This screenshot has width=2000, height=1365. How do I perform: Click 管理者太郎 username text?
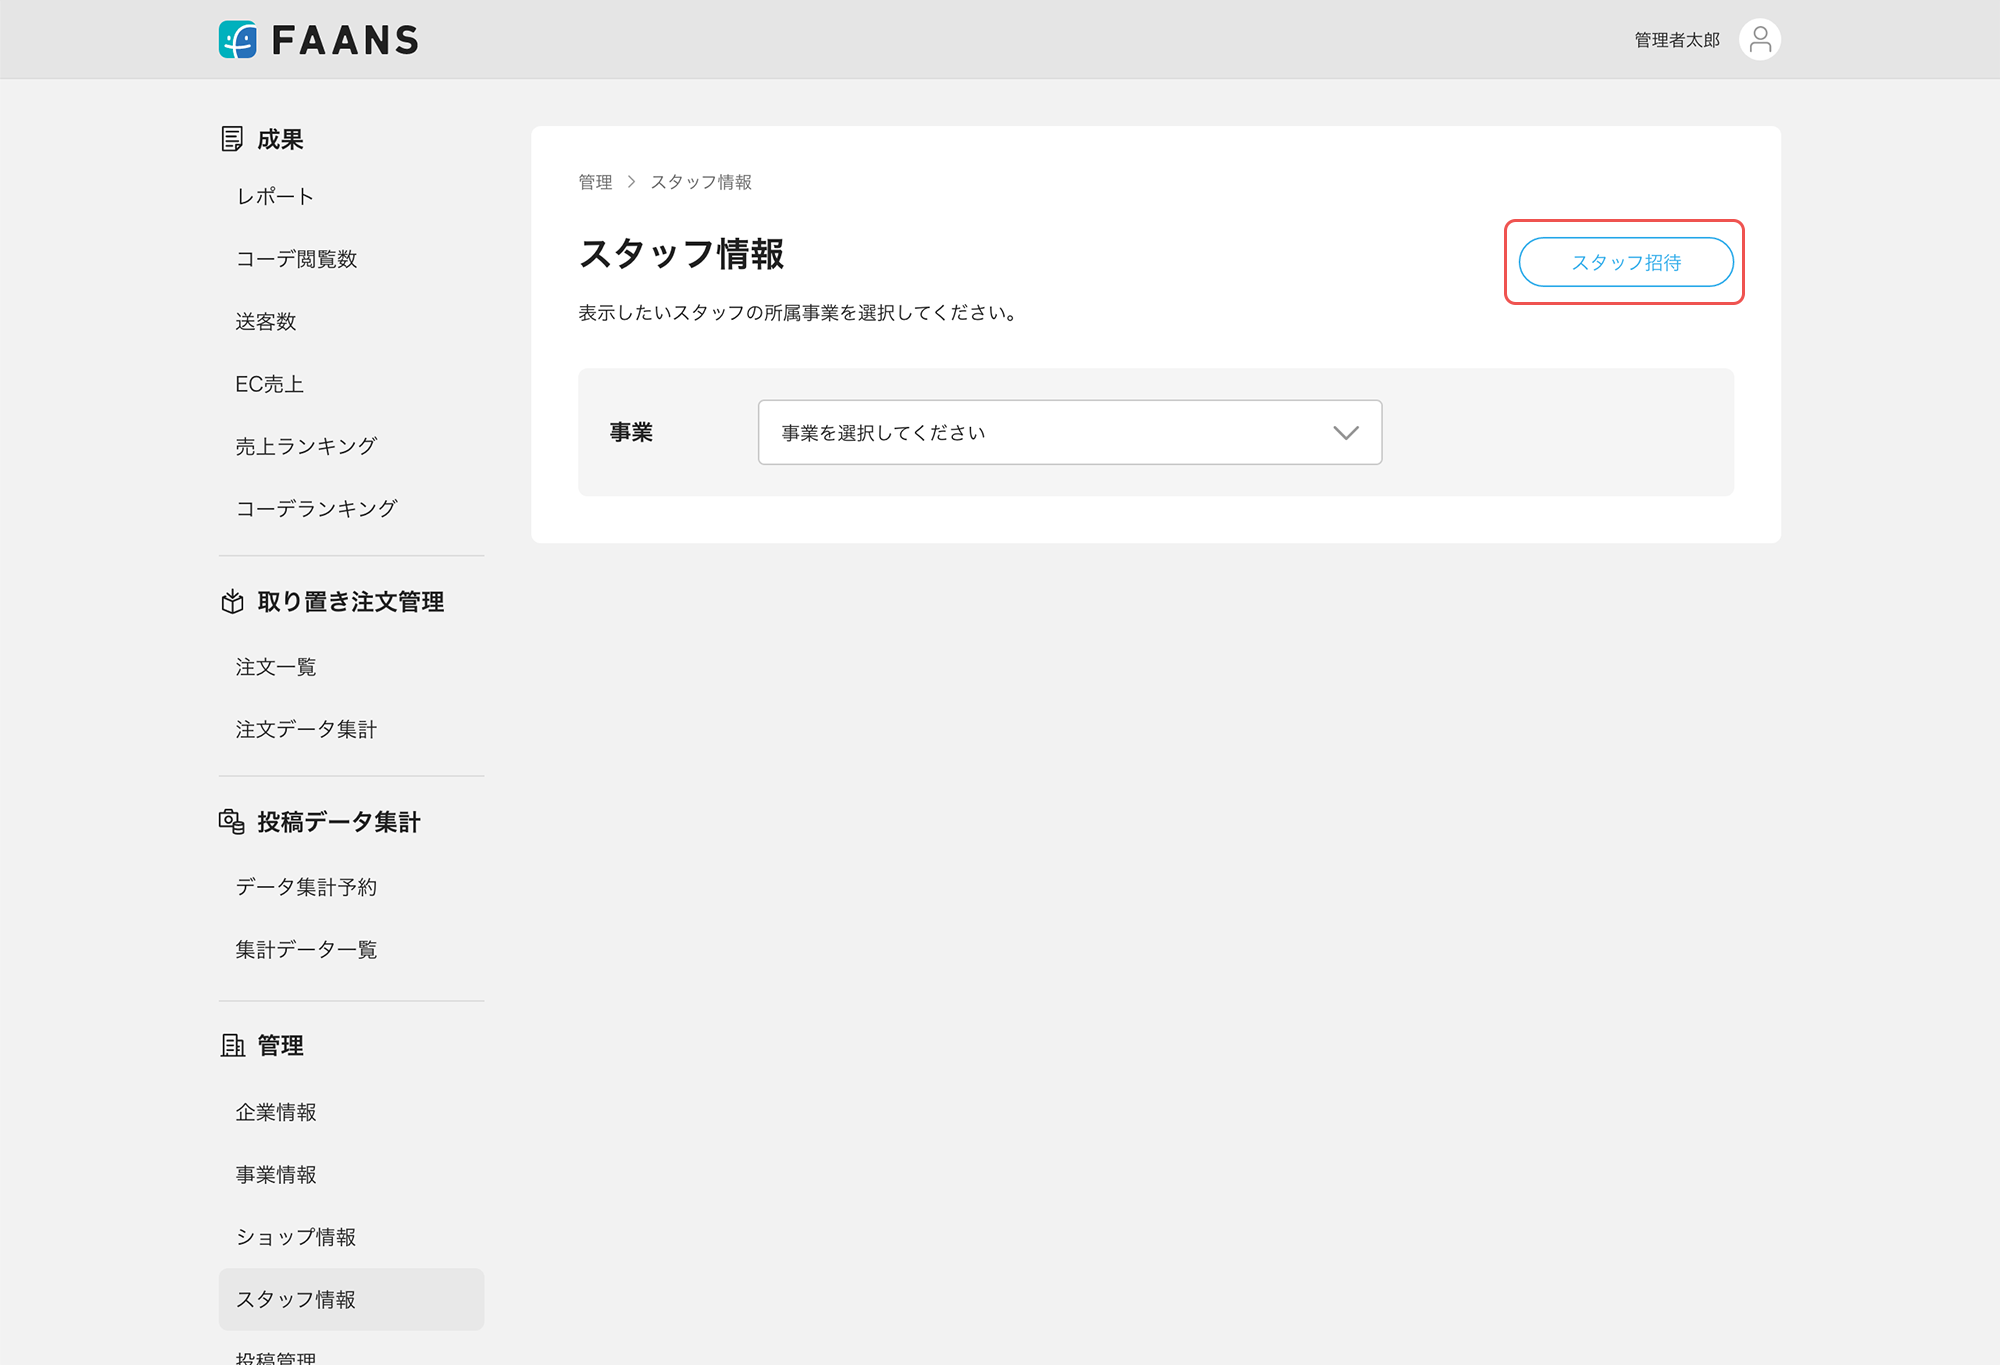coord(1677,40)
